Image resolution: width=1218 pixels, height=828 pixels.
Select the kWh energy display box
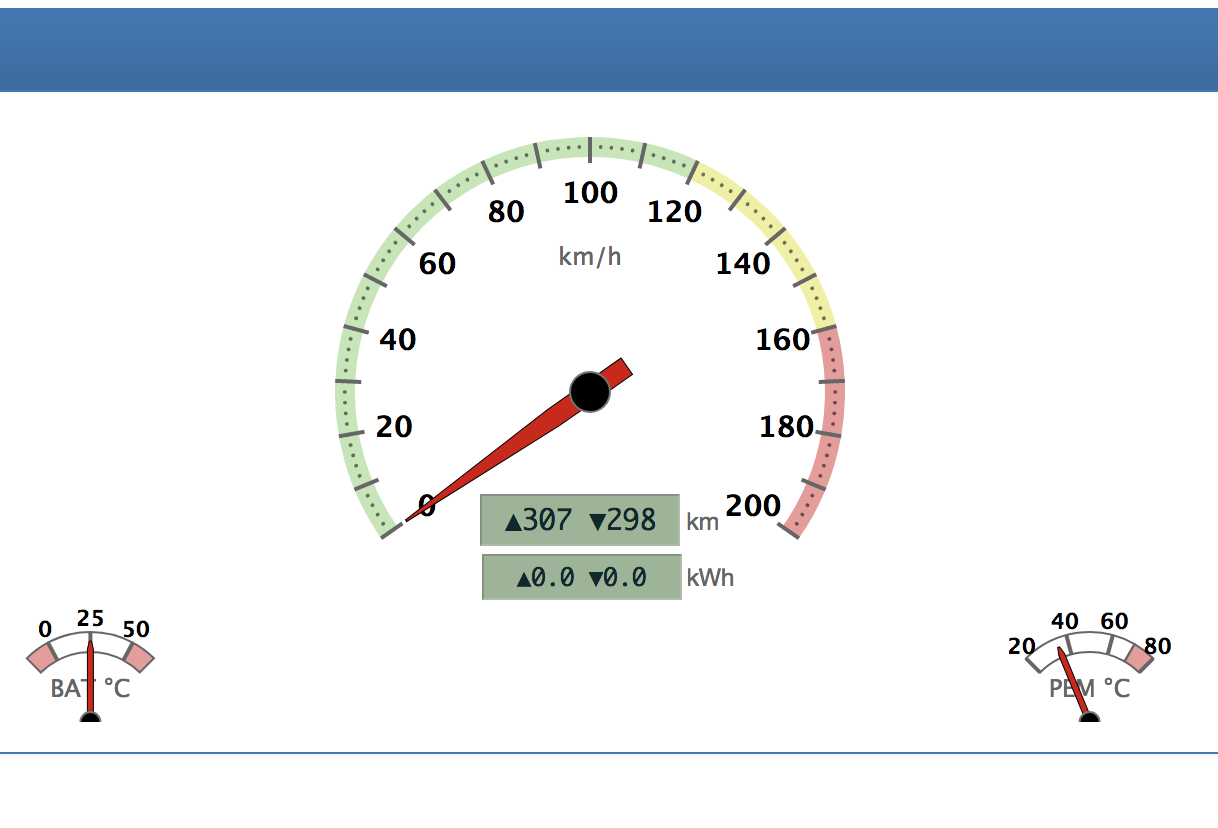click(581, 577)
